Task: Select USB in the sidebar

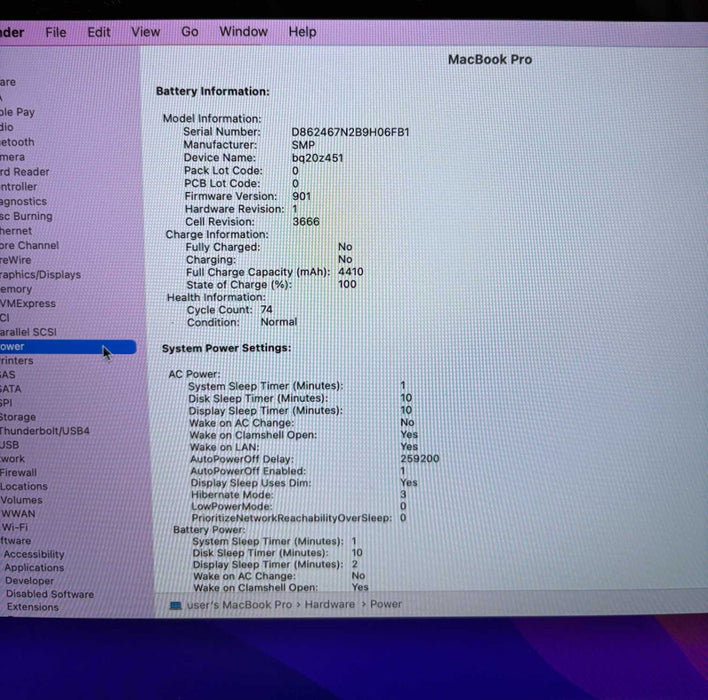Action: [x=9, y=445]
